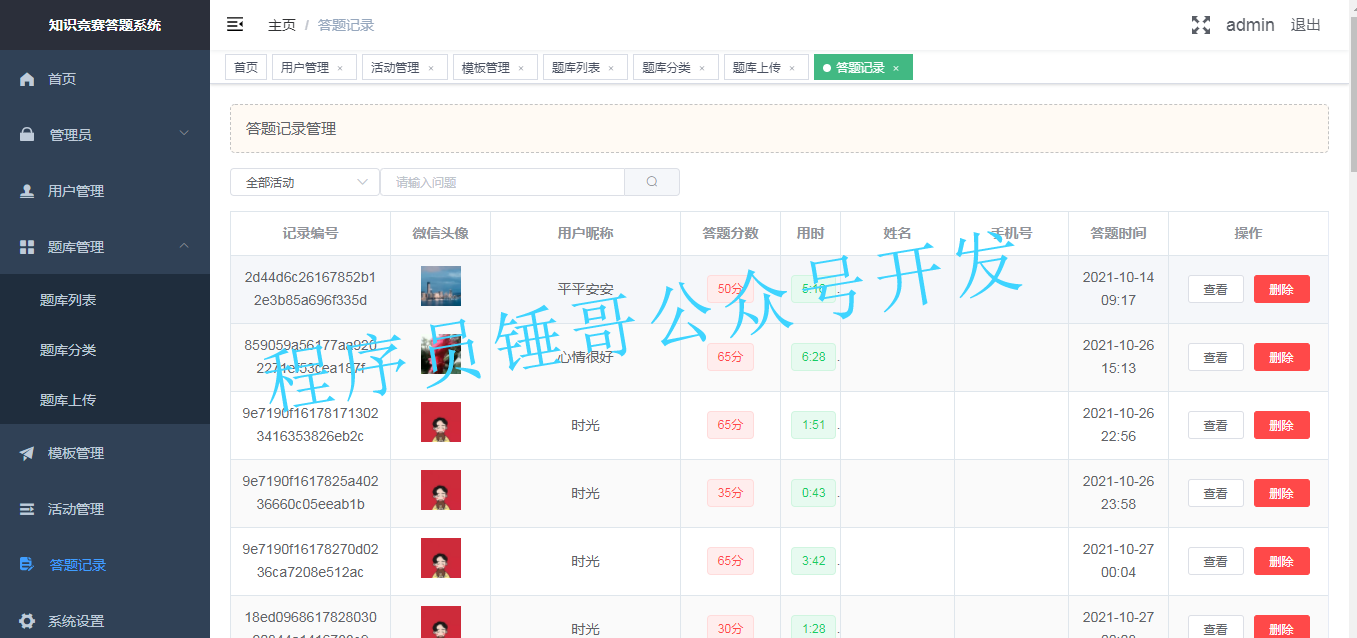
Task: Delete the record dated 2021-10-26 15:13
Action: point(1282,357)
